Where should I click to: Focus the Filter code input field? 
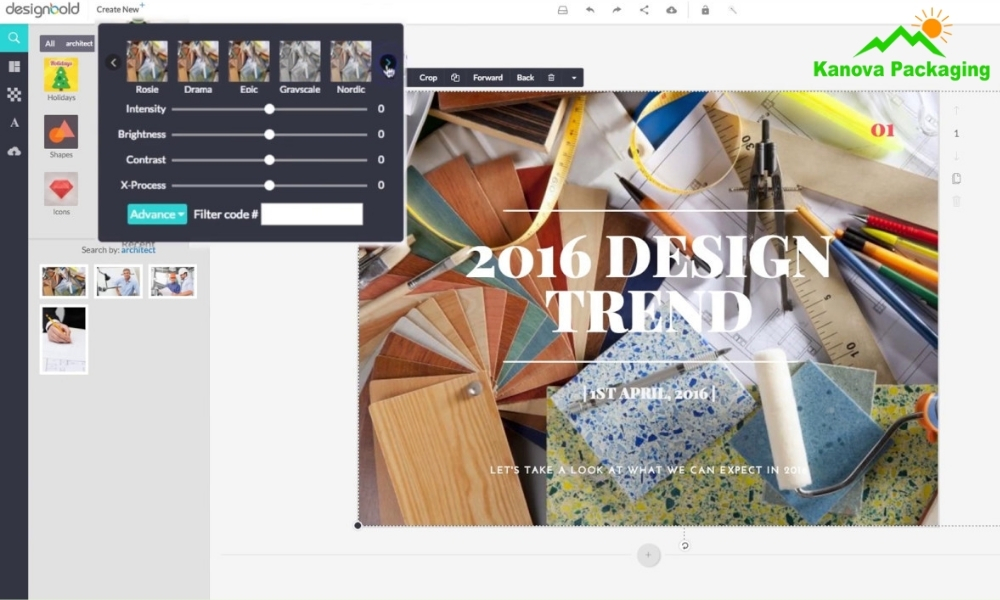coord(312,214)
